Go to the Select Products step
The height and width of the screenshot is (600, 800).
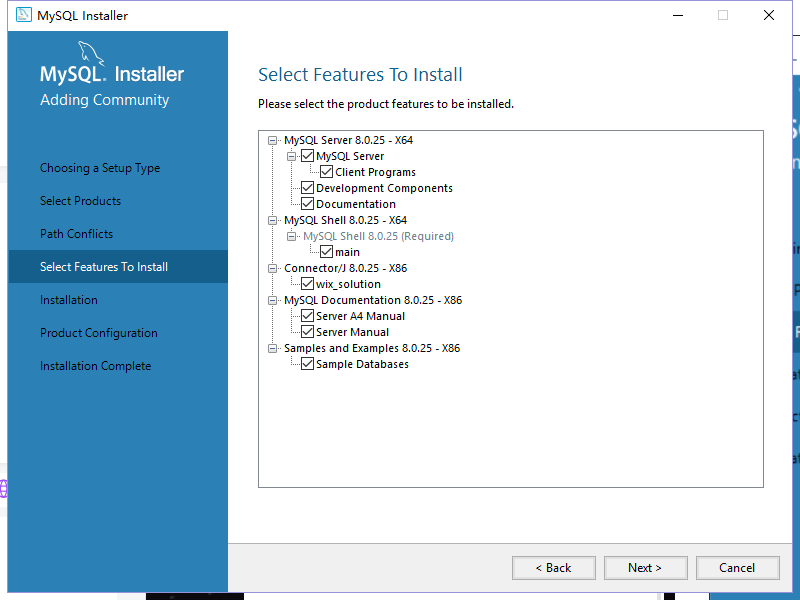[x=81, y=201]
